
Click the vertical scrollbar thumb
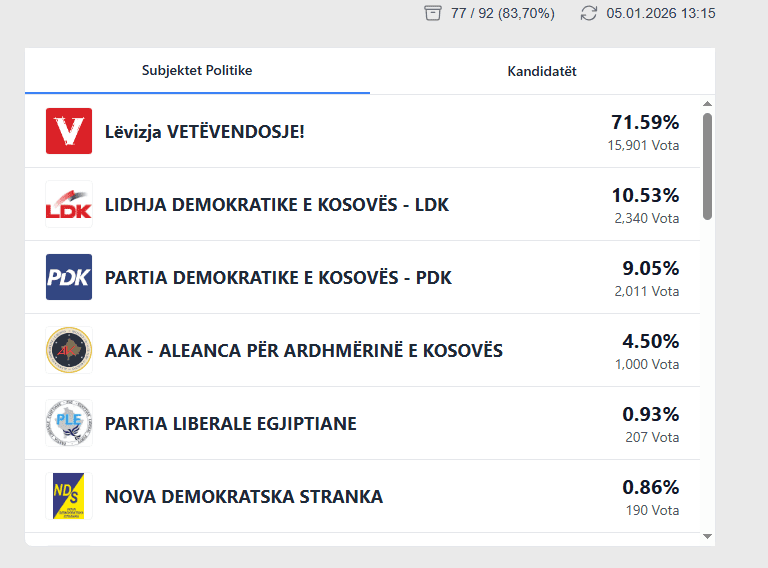(707, 165)
